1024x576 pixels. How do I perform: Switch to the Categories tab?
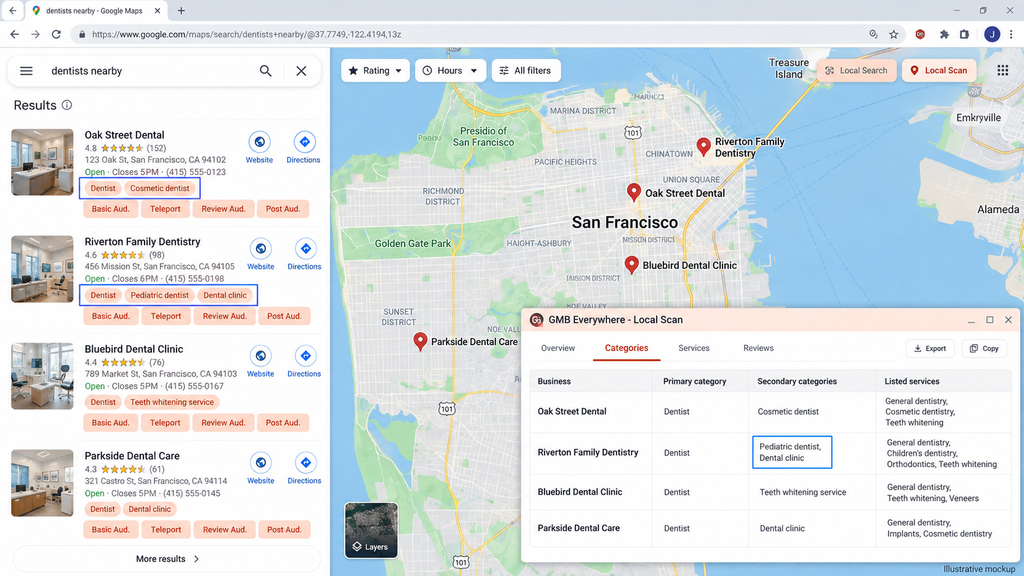pyautogui.click(x=626, y=348)
